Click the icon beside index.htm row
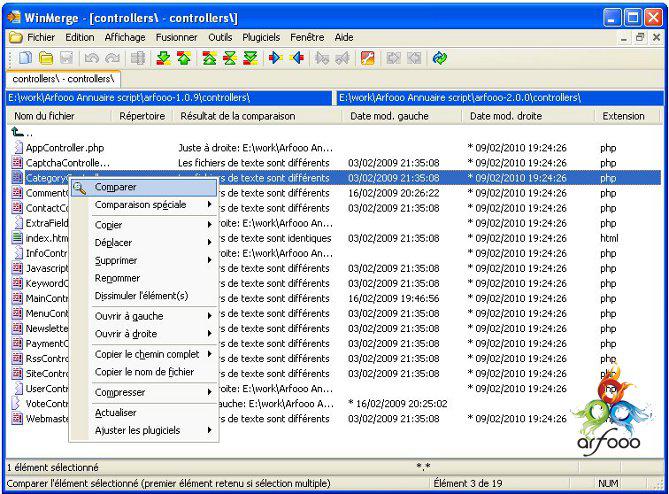Screen dimensions: 669x494 [x=17, y=238]
